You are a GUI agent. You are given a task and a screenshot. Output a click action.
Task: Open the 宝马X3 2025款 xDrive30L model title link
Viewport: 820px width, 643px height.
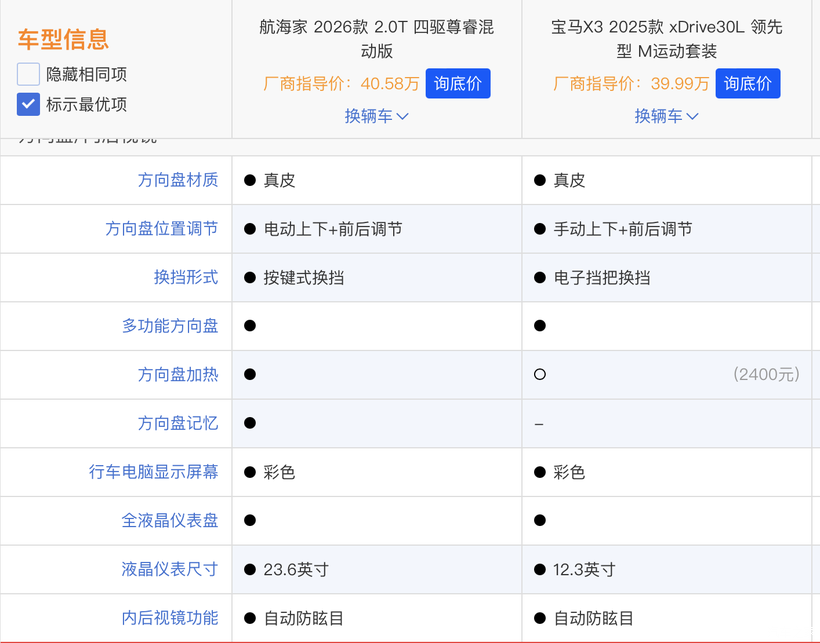pos(666,38)
